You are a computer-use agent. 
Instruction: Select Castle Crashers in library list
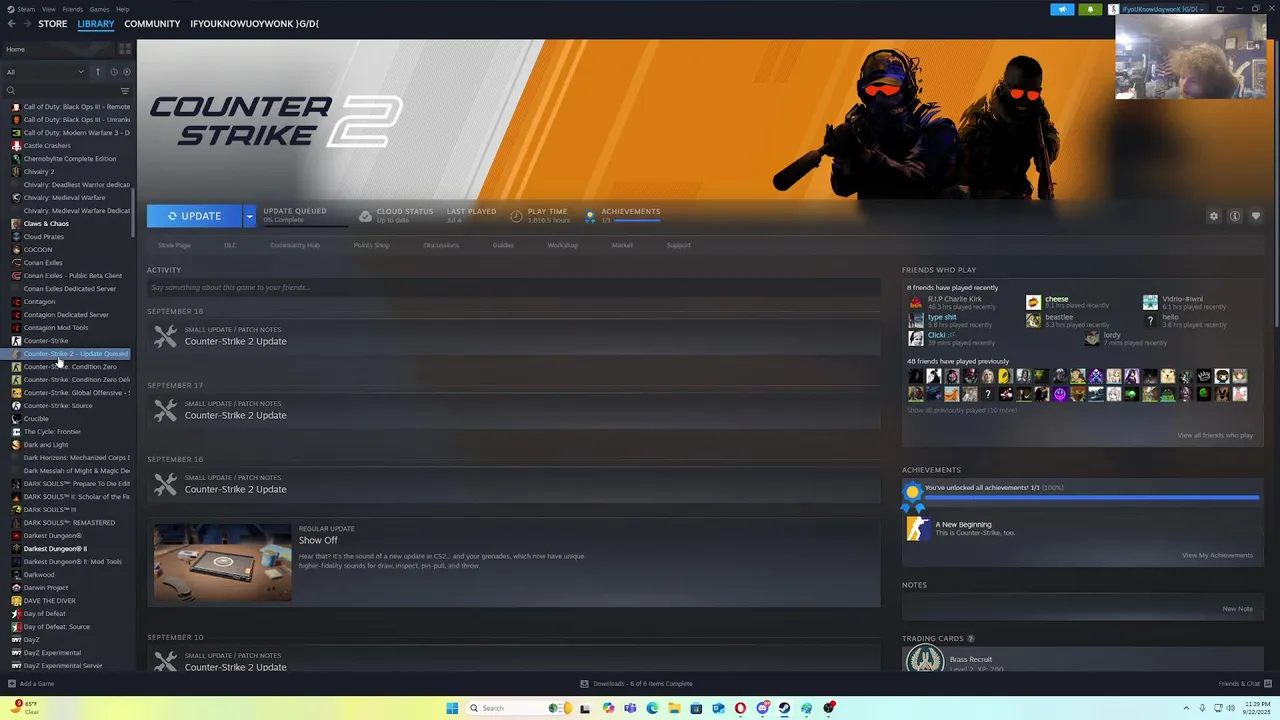pos(46,146)
